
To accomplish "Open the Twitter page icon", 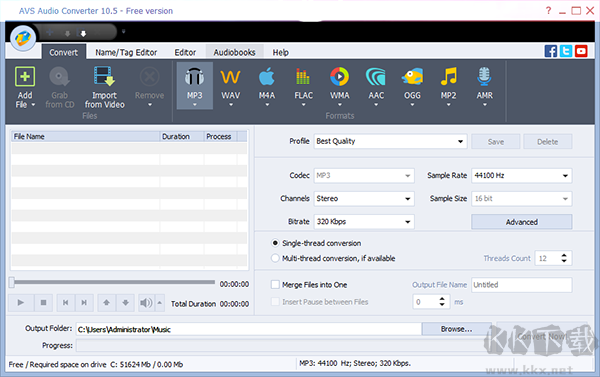I will [x=566, y=51].
